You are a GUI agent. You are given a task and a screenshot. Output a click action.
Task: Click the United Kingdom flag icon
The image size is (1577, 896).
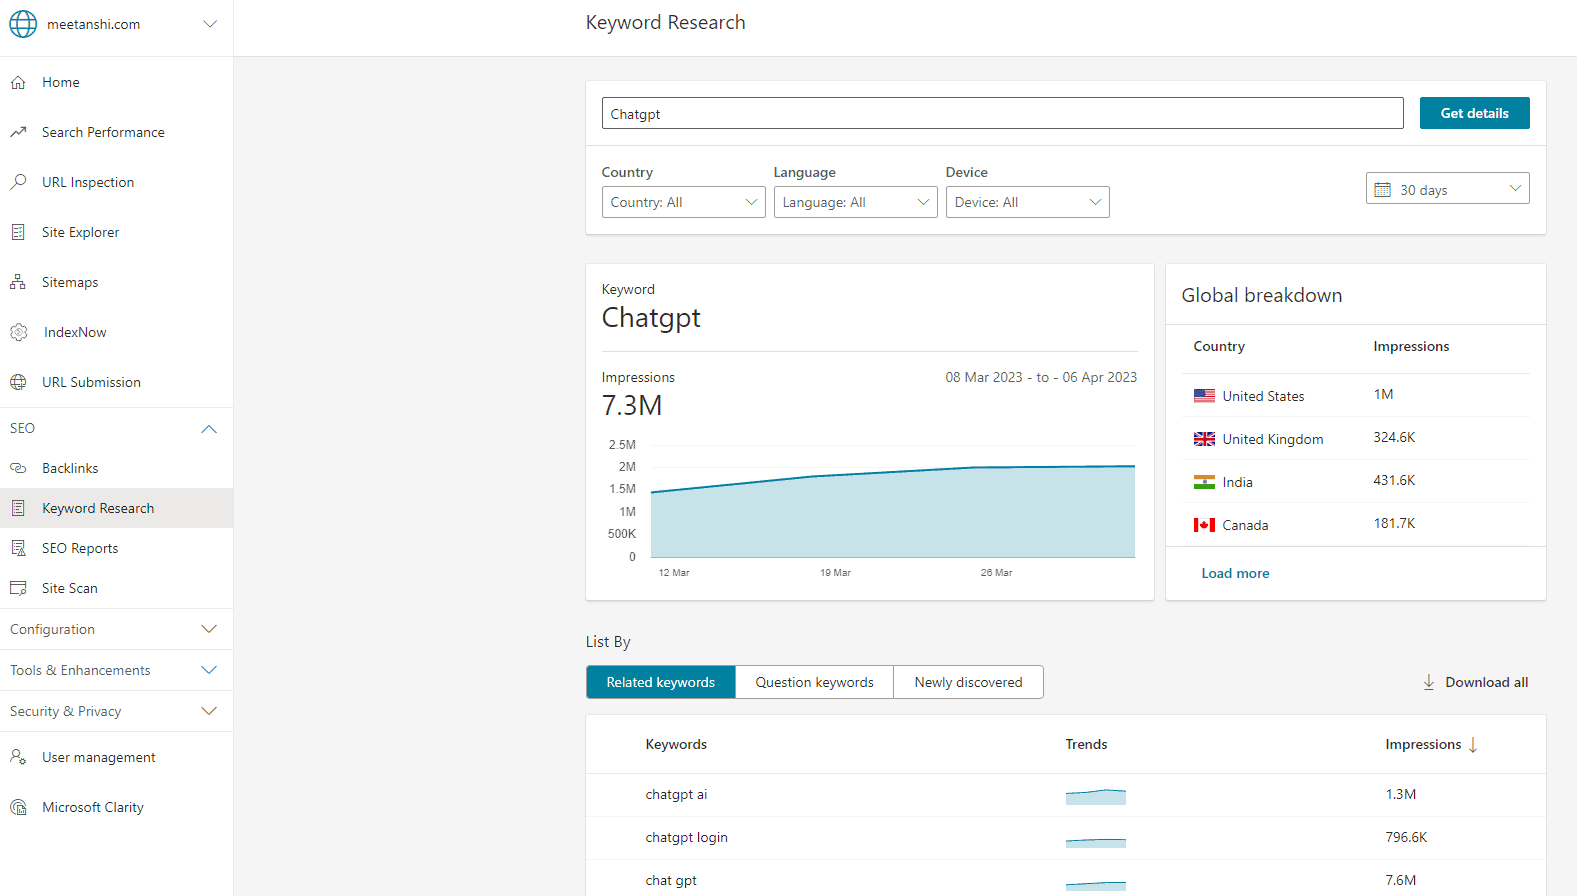(1204, 439)
